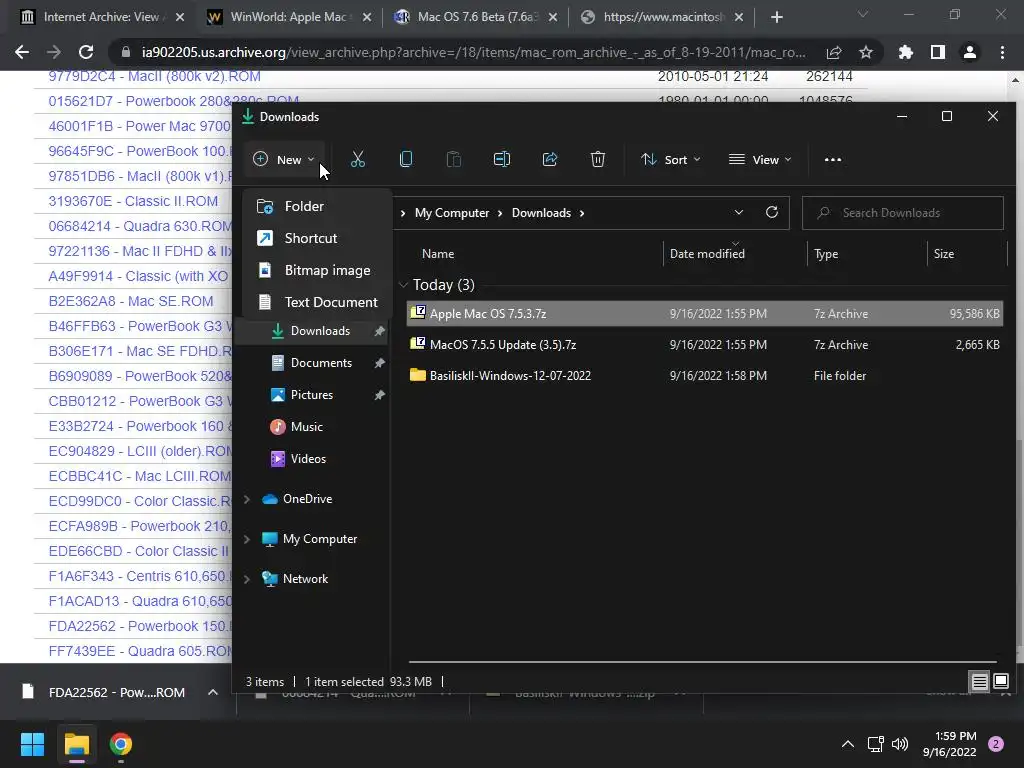
Task: Open the View dropdown
Action: coord(760,159)
